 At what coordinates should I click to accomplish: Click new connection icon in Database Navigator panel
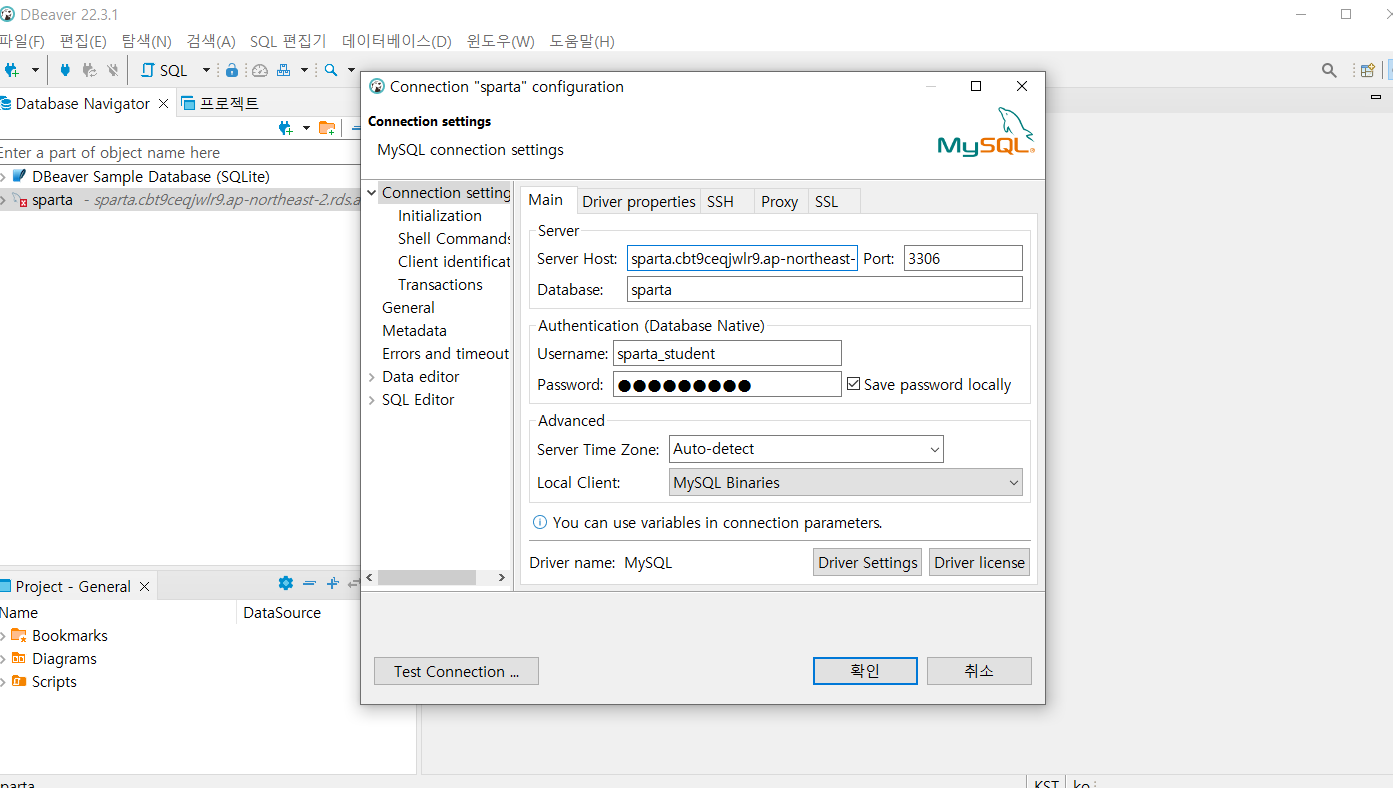286,127
